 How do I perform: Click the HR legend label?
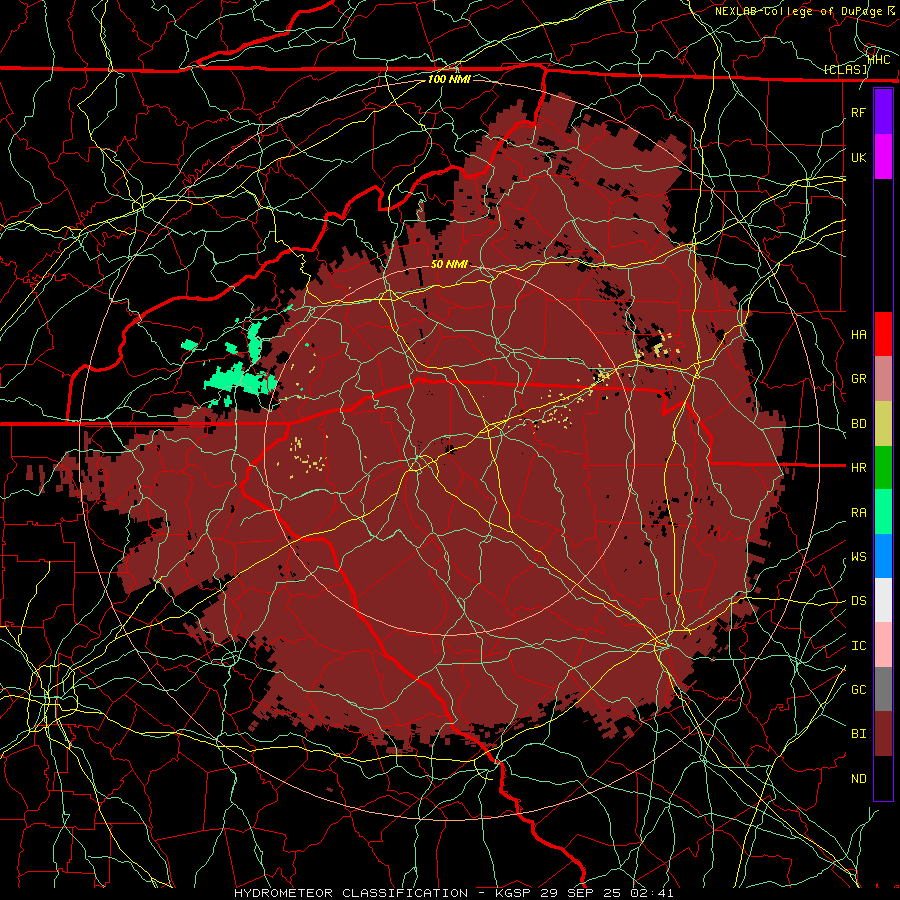tap(859, 468)
